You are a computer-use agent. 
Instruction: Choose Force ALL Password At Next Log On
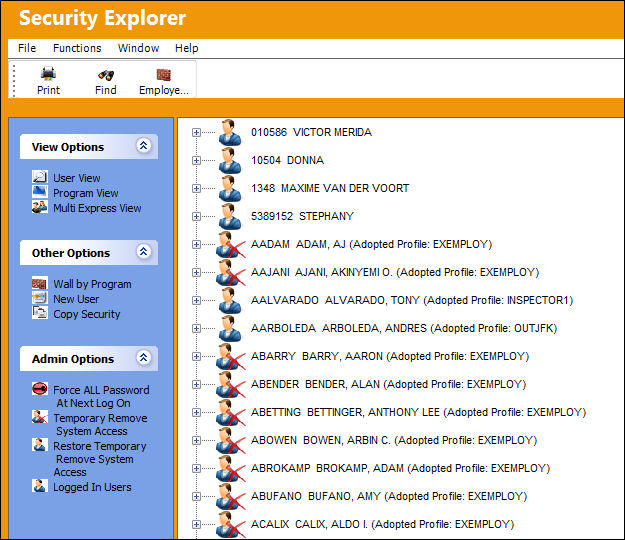point(101,396)
